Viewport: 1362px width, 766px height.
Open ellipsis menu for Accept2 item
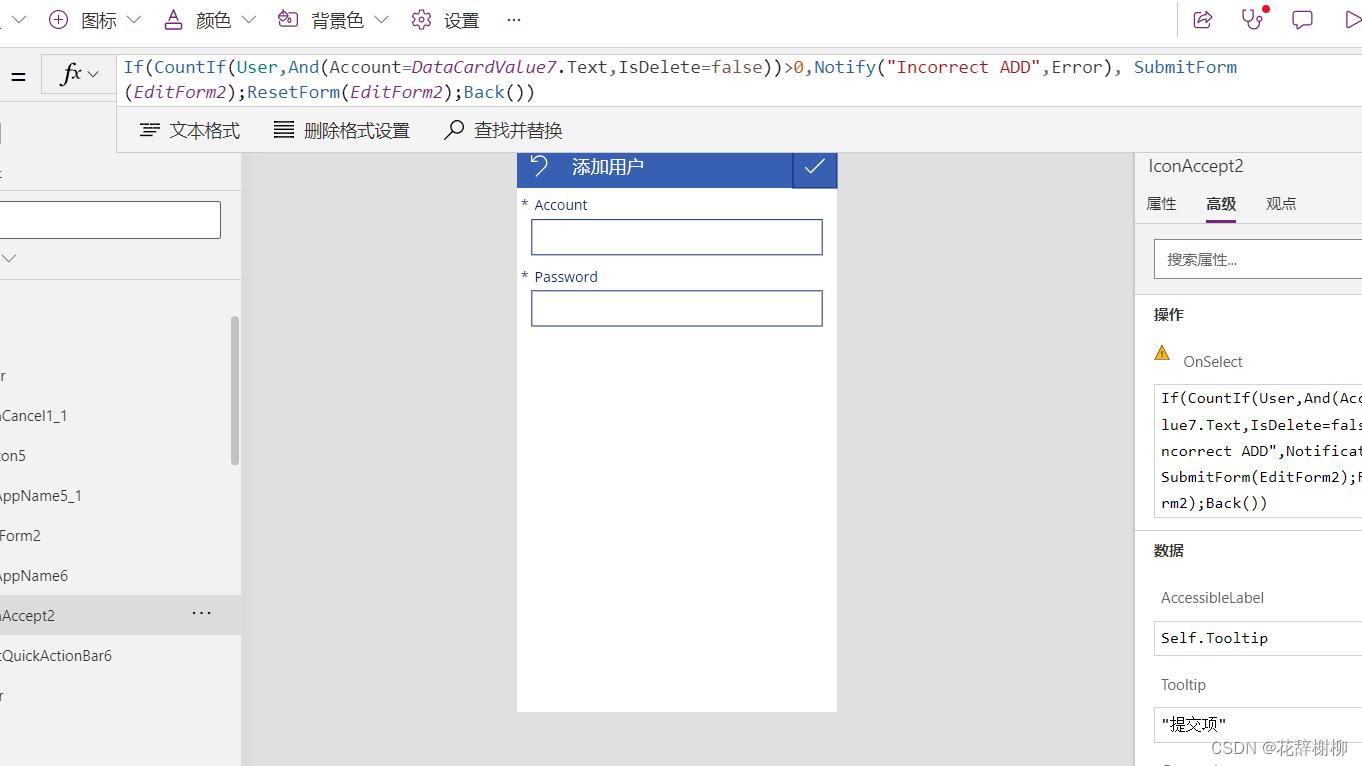[201, 613]
